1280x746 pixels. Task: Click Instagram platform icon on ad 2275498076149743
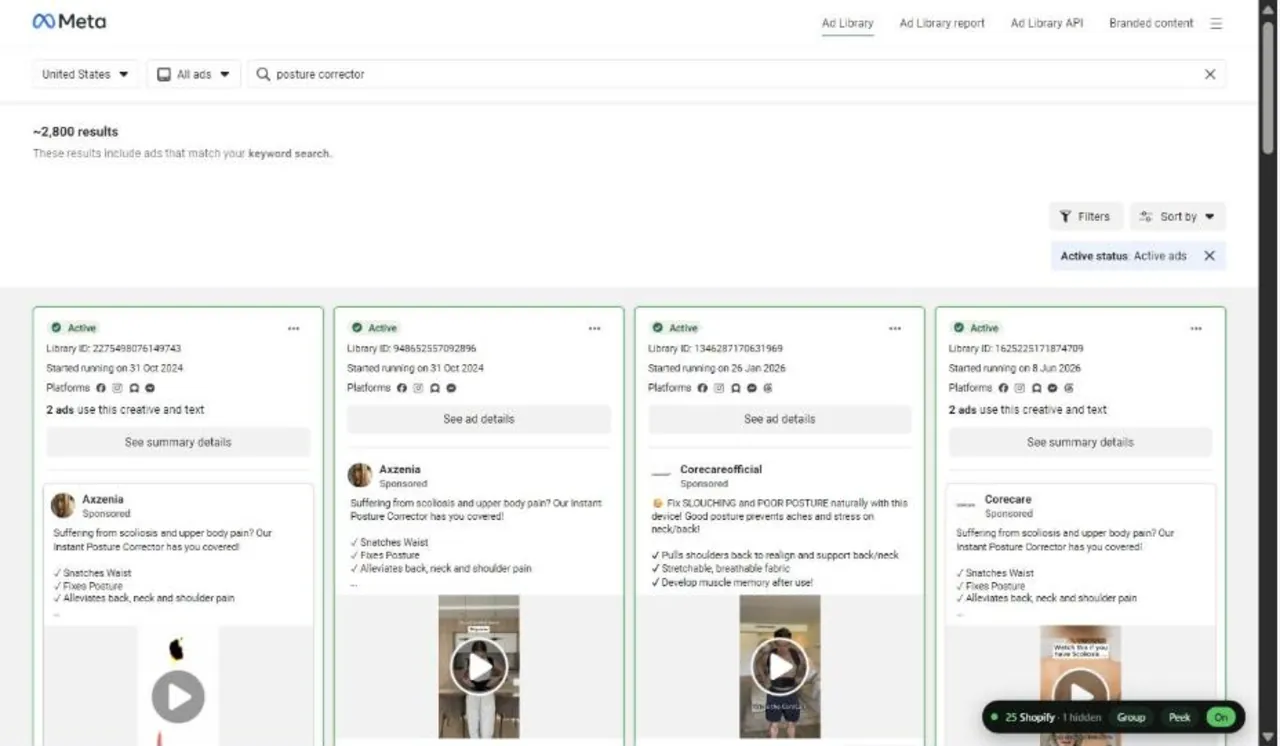[x=117, y=388]
